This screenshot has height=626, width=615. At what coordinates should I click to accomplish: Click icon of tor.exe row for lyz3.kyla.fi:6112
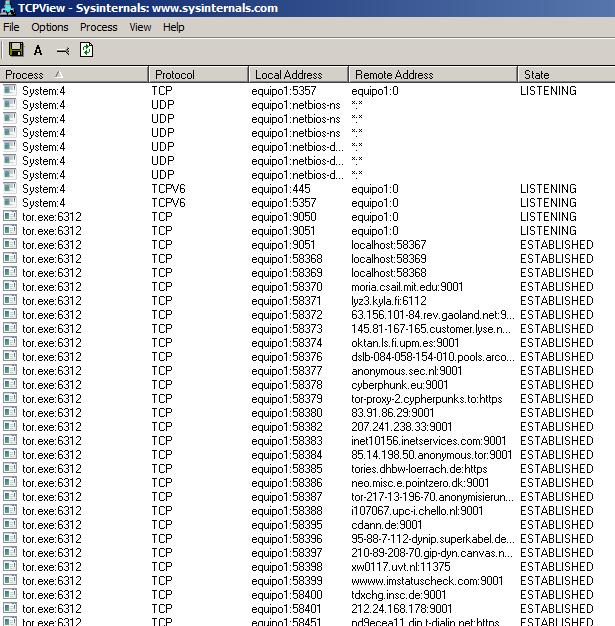point(10,300)
